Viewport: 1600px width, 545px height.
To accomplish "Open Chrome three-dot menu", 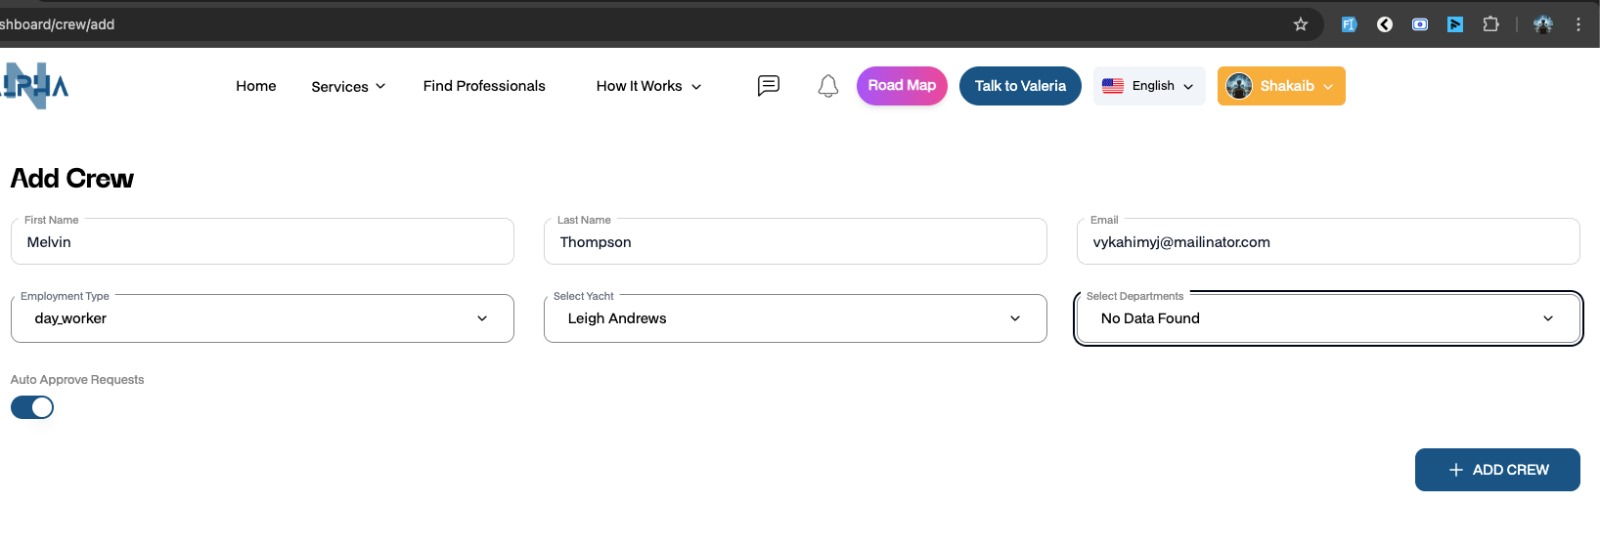I will pyautogui.click(x=1578, y=24).
